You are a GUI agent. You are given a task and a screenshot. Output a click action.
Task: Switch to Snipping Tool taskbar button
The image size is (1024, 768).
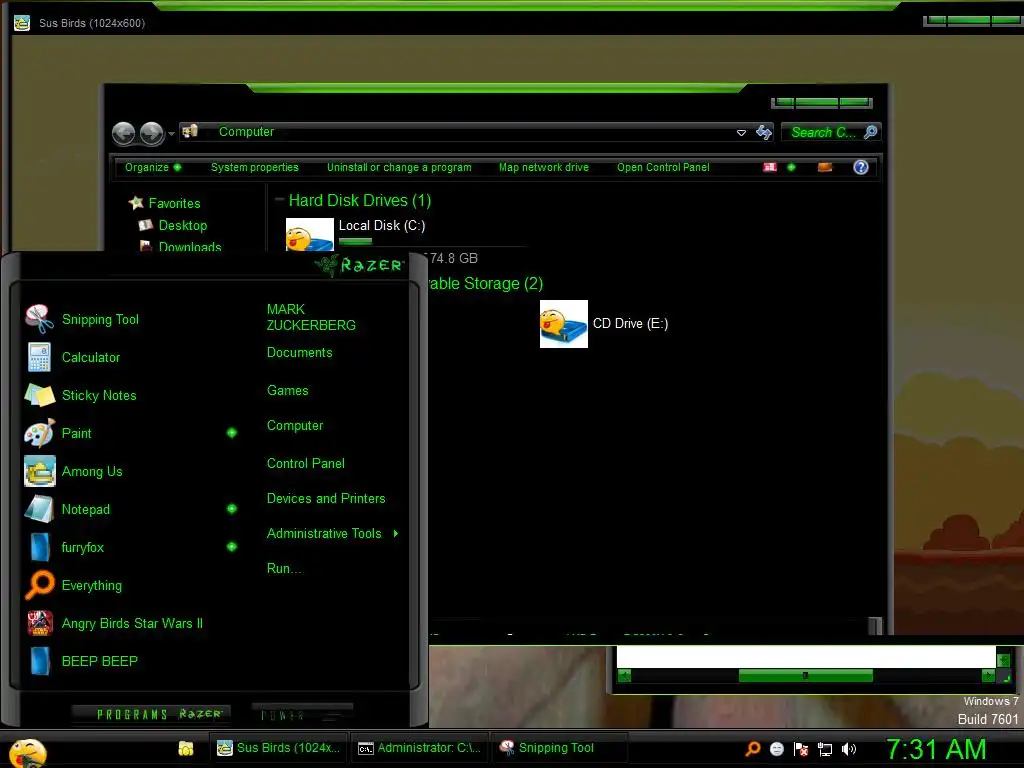click(560, 748)
